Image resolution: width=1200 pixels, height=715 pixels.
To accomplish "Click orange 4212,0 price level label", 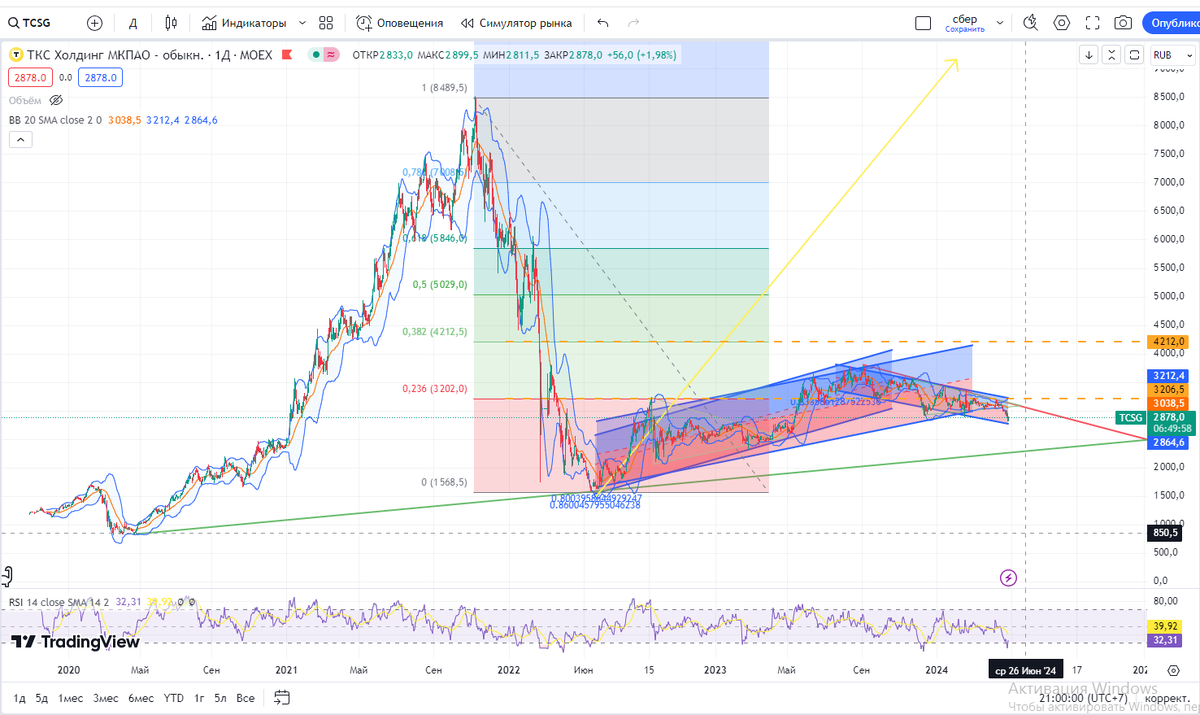I will pyautogui.click(x=1167, y=342).
